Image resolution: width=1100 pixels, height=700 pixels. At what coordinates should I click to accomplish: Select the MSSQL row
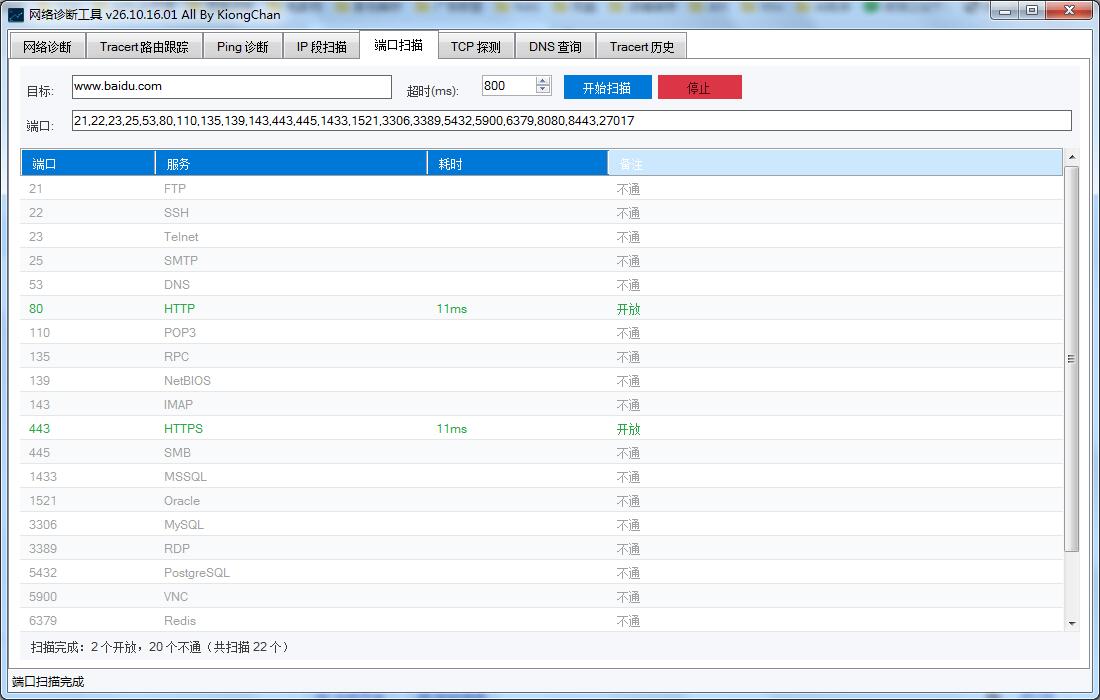tap(542, 476)
